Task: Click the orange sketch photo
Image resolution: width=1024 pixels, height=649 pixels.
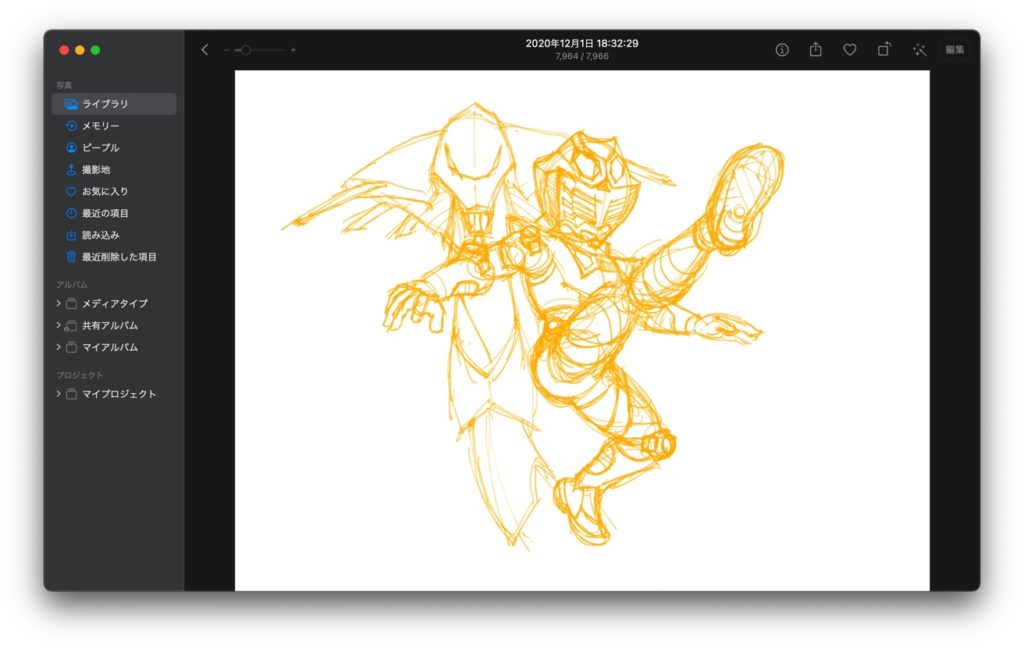Action: pos(582,330)
